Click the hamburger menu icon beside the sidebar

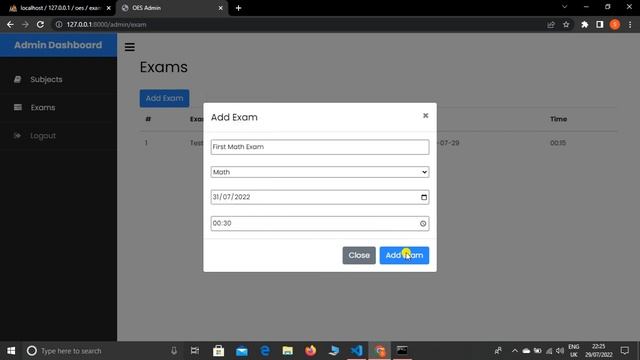[x=130, y=47]
